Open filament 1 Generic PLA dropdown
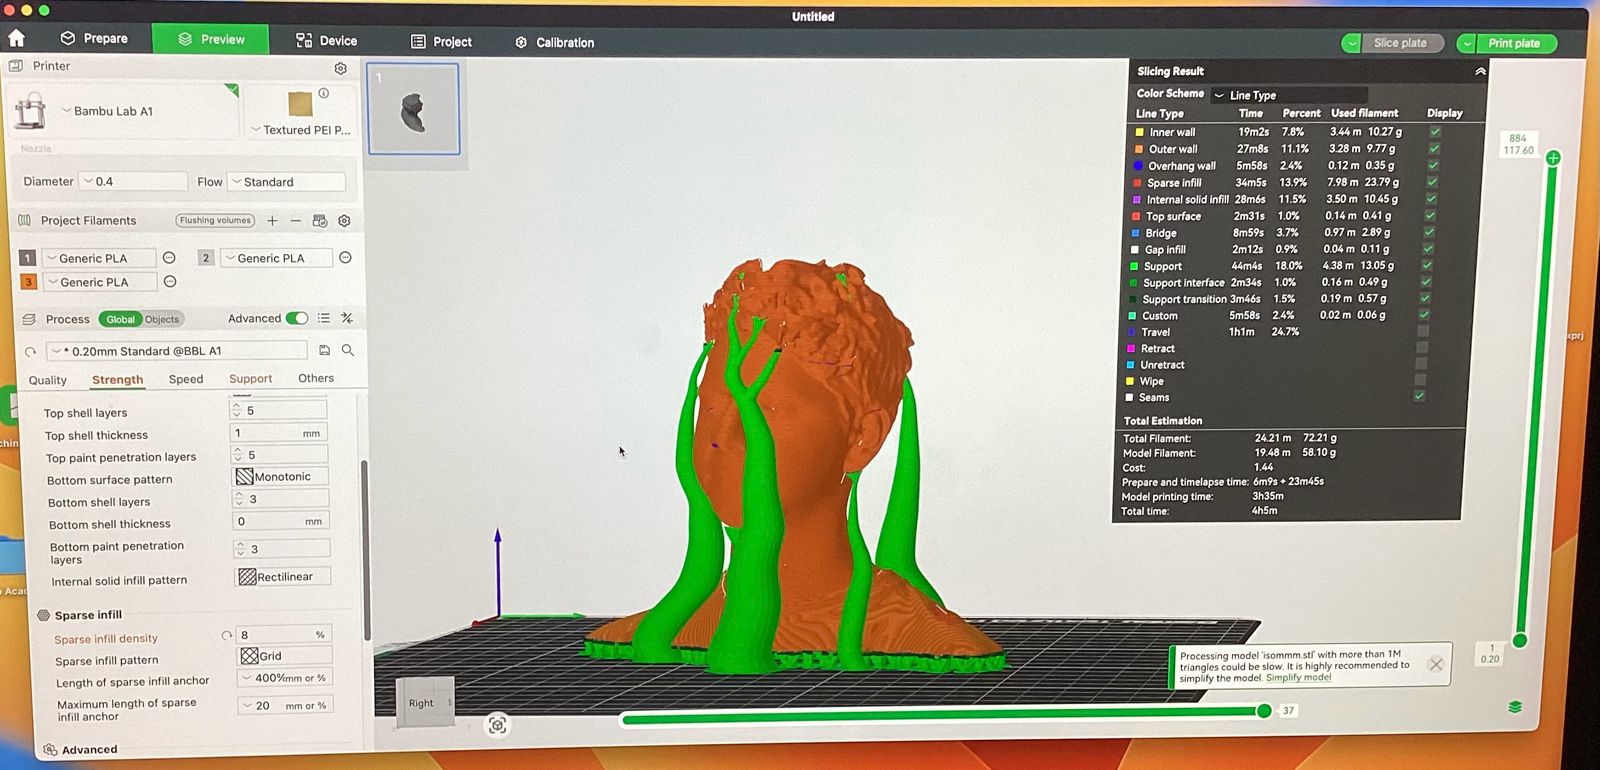The image size is (1600, 770). (98, 258)
